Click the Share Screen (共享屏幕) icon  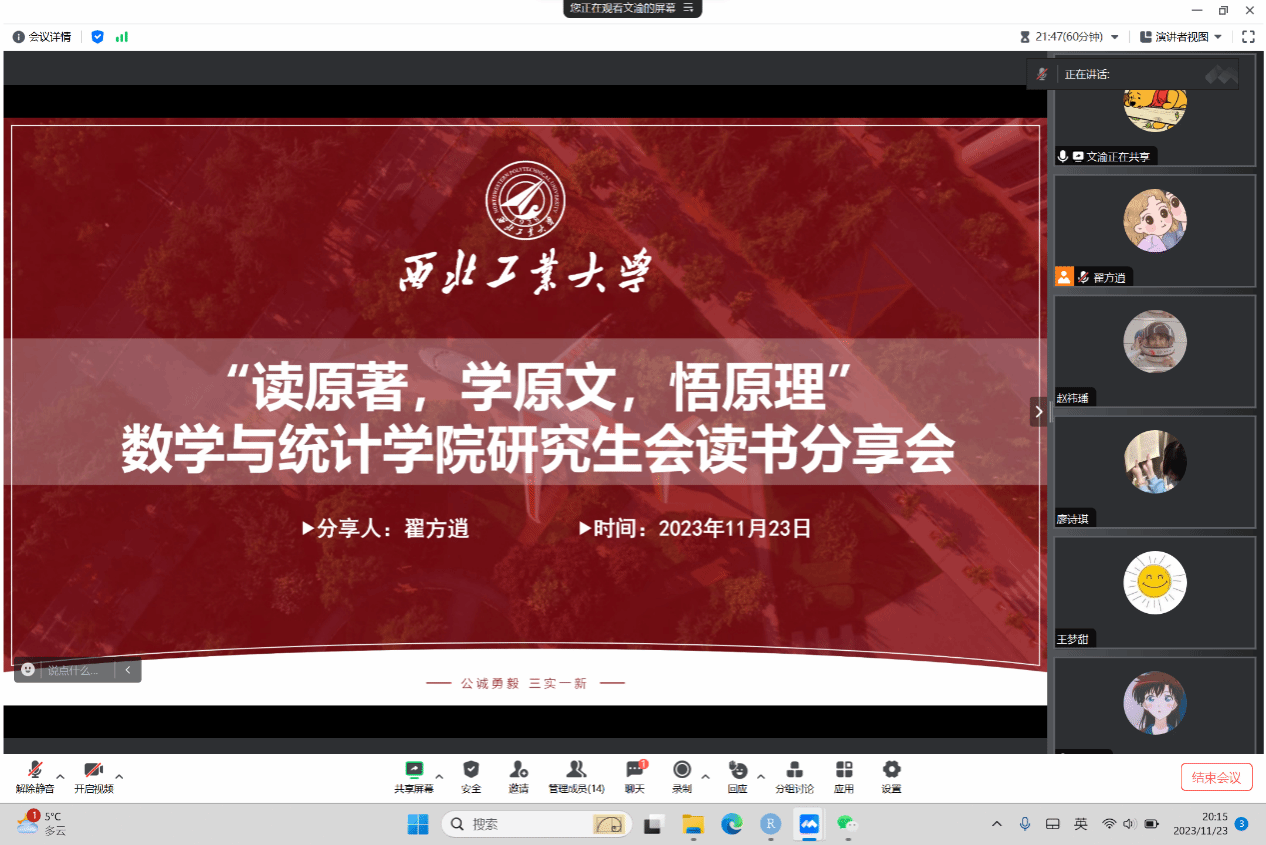(x=413, y=770)
